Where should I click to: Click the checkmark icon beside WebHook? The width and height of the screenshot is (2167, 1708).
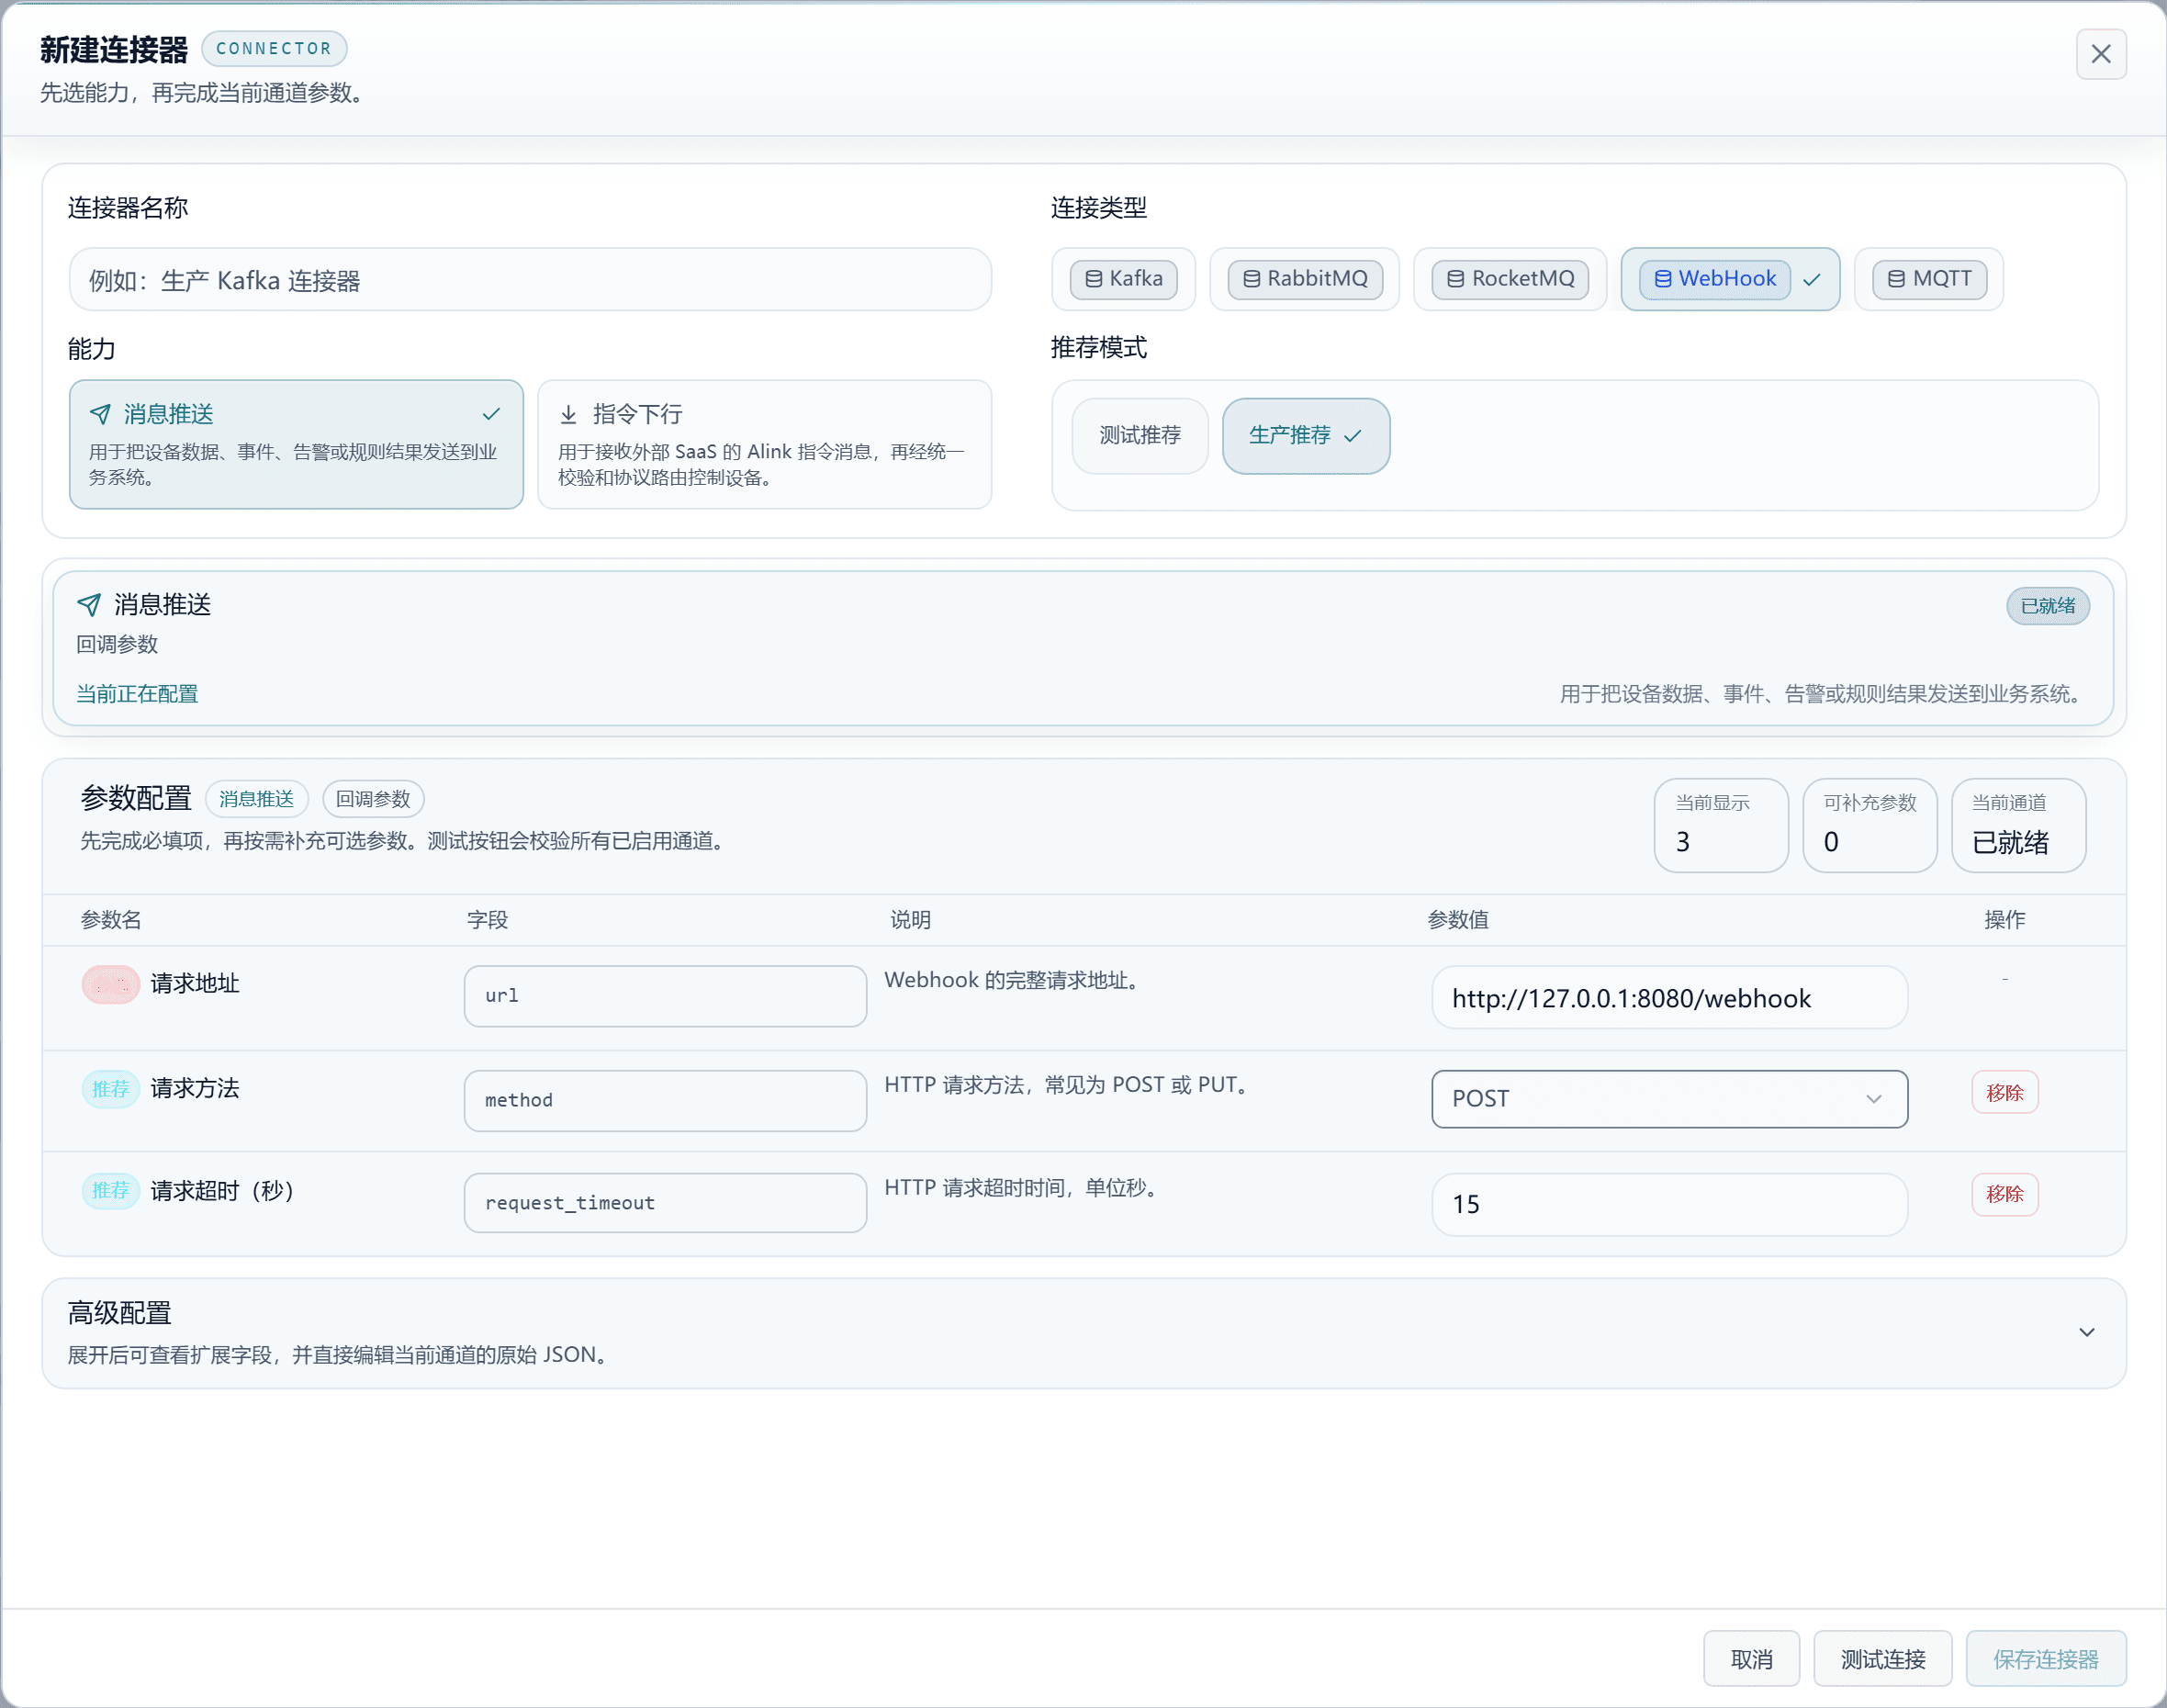[1811, 280]
